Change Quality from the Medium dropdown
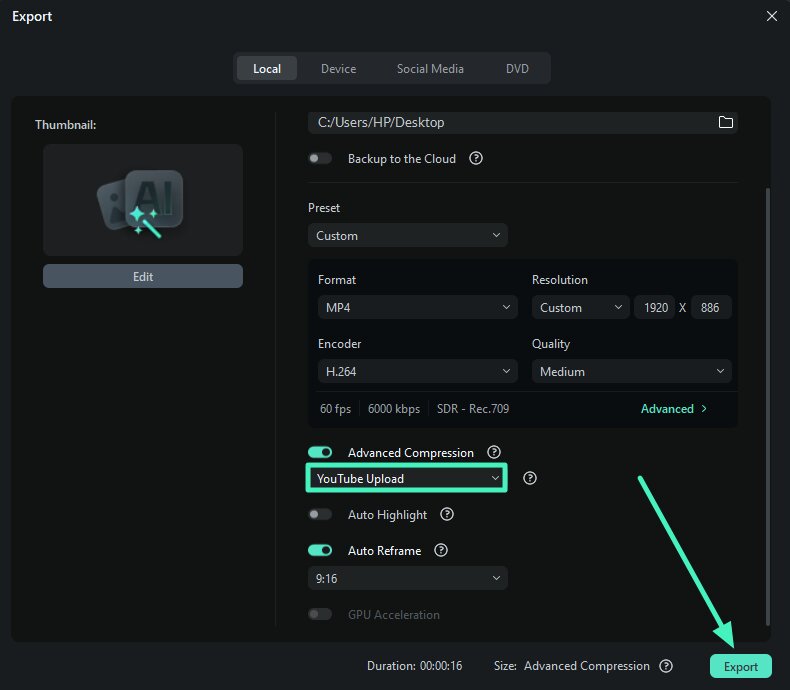This screenshot has height=690, width=790. (631, 371)
